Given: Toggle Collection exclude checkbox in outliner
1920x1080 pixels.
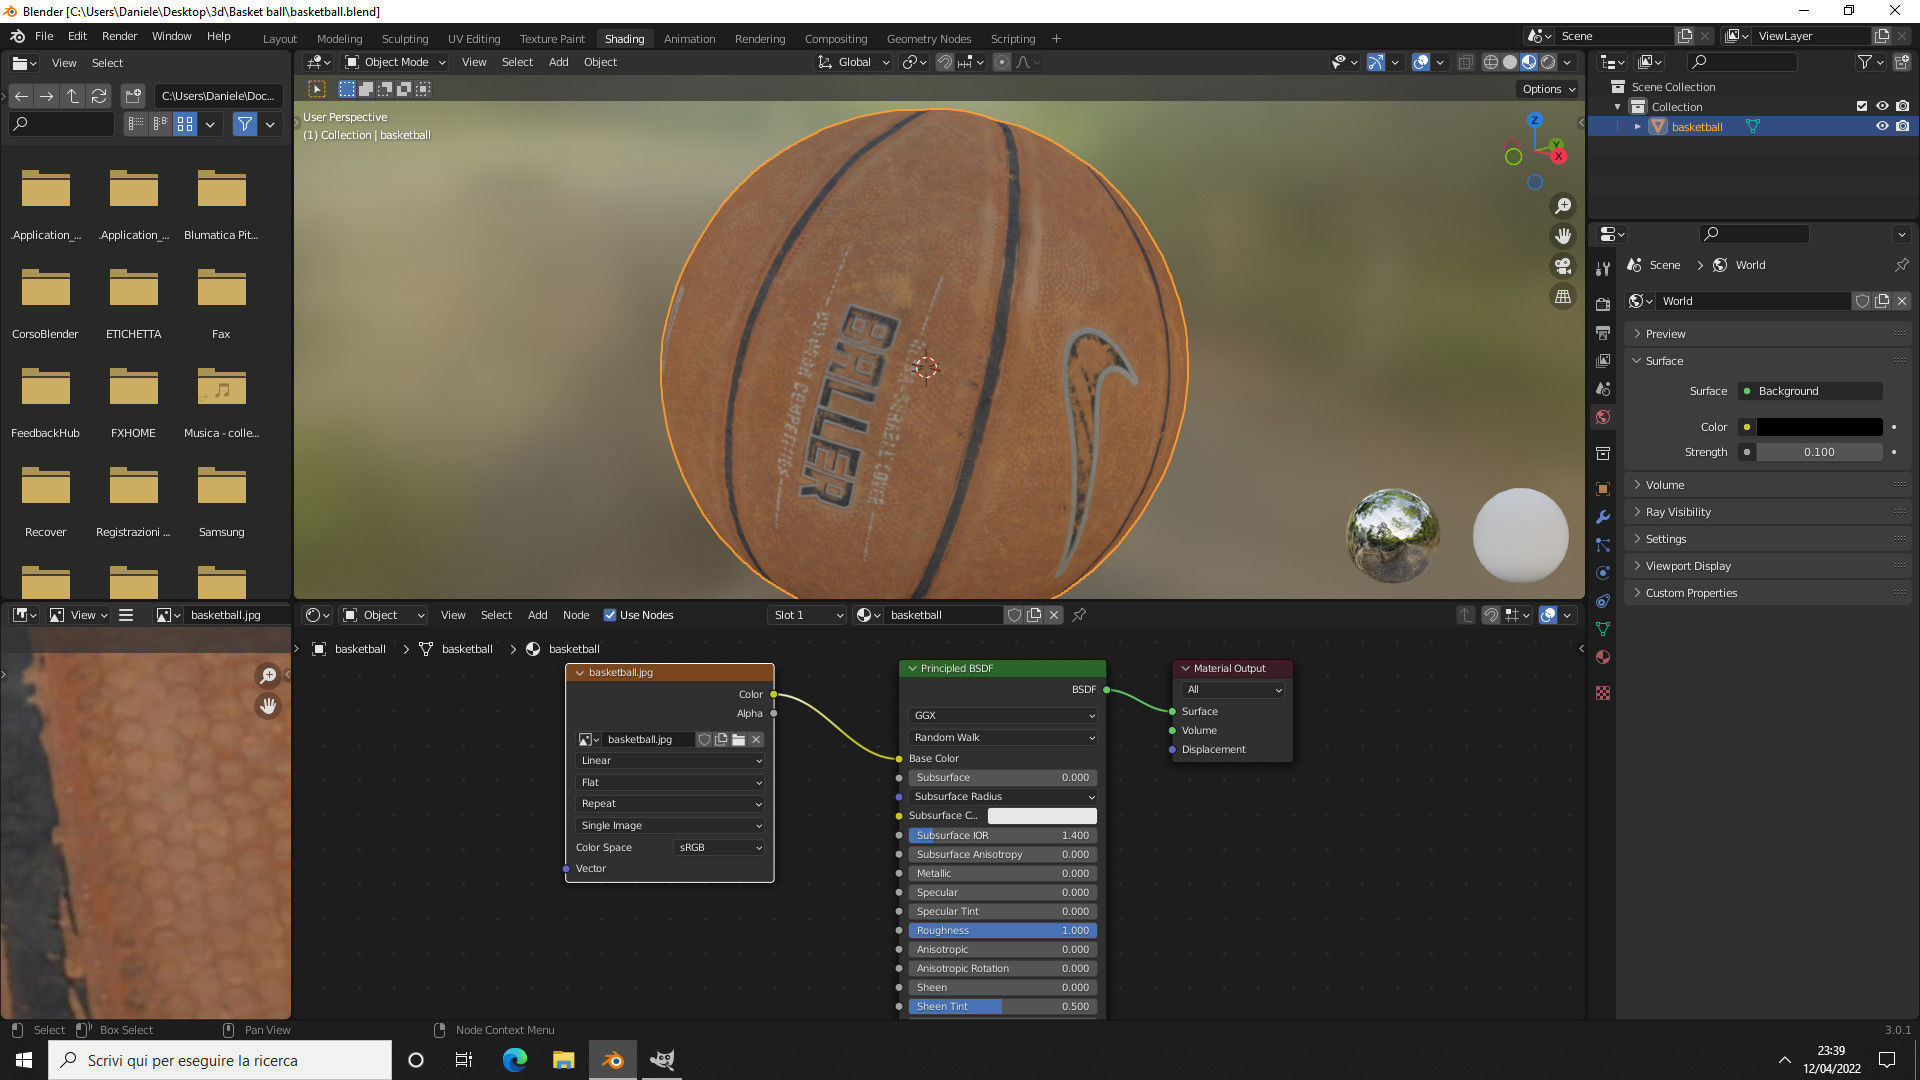Looking at the screenshot, I should (1862, 106).
